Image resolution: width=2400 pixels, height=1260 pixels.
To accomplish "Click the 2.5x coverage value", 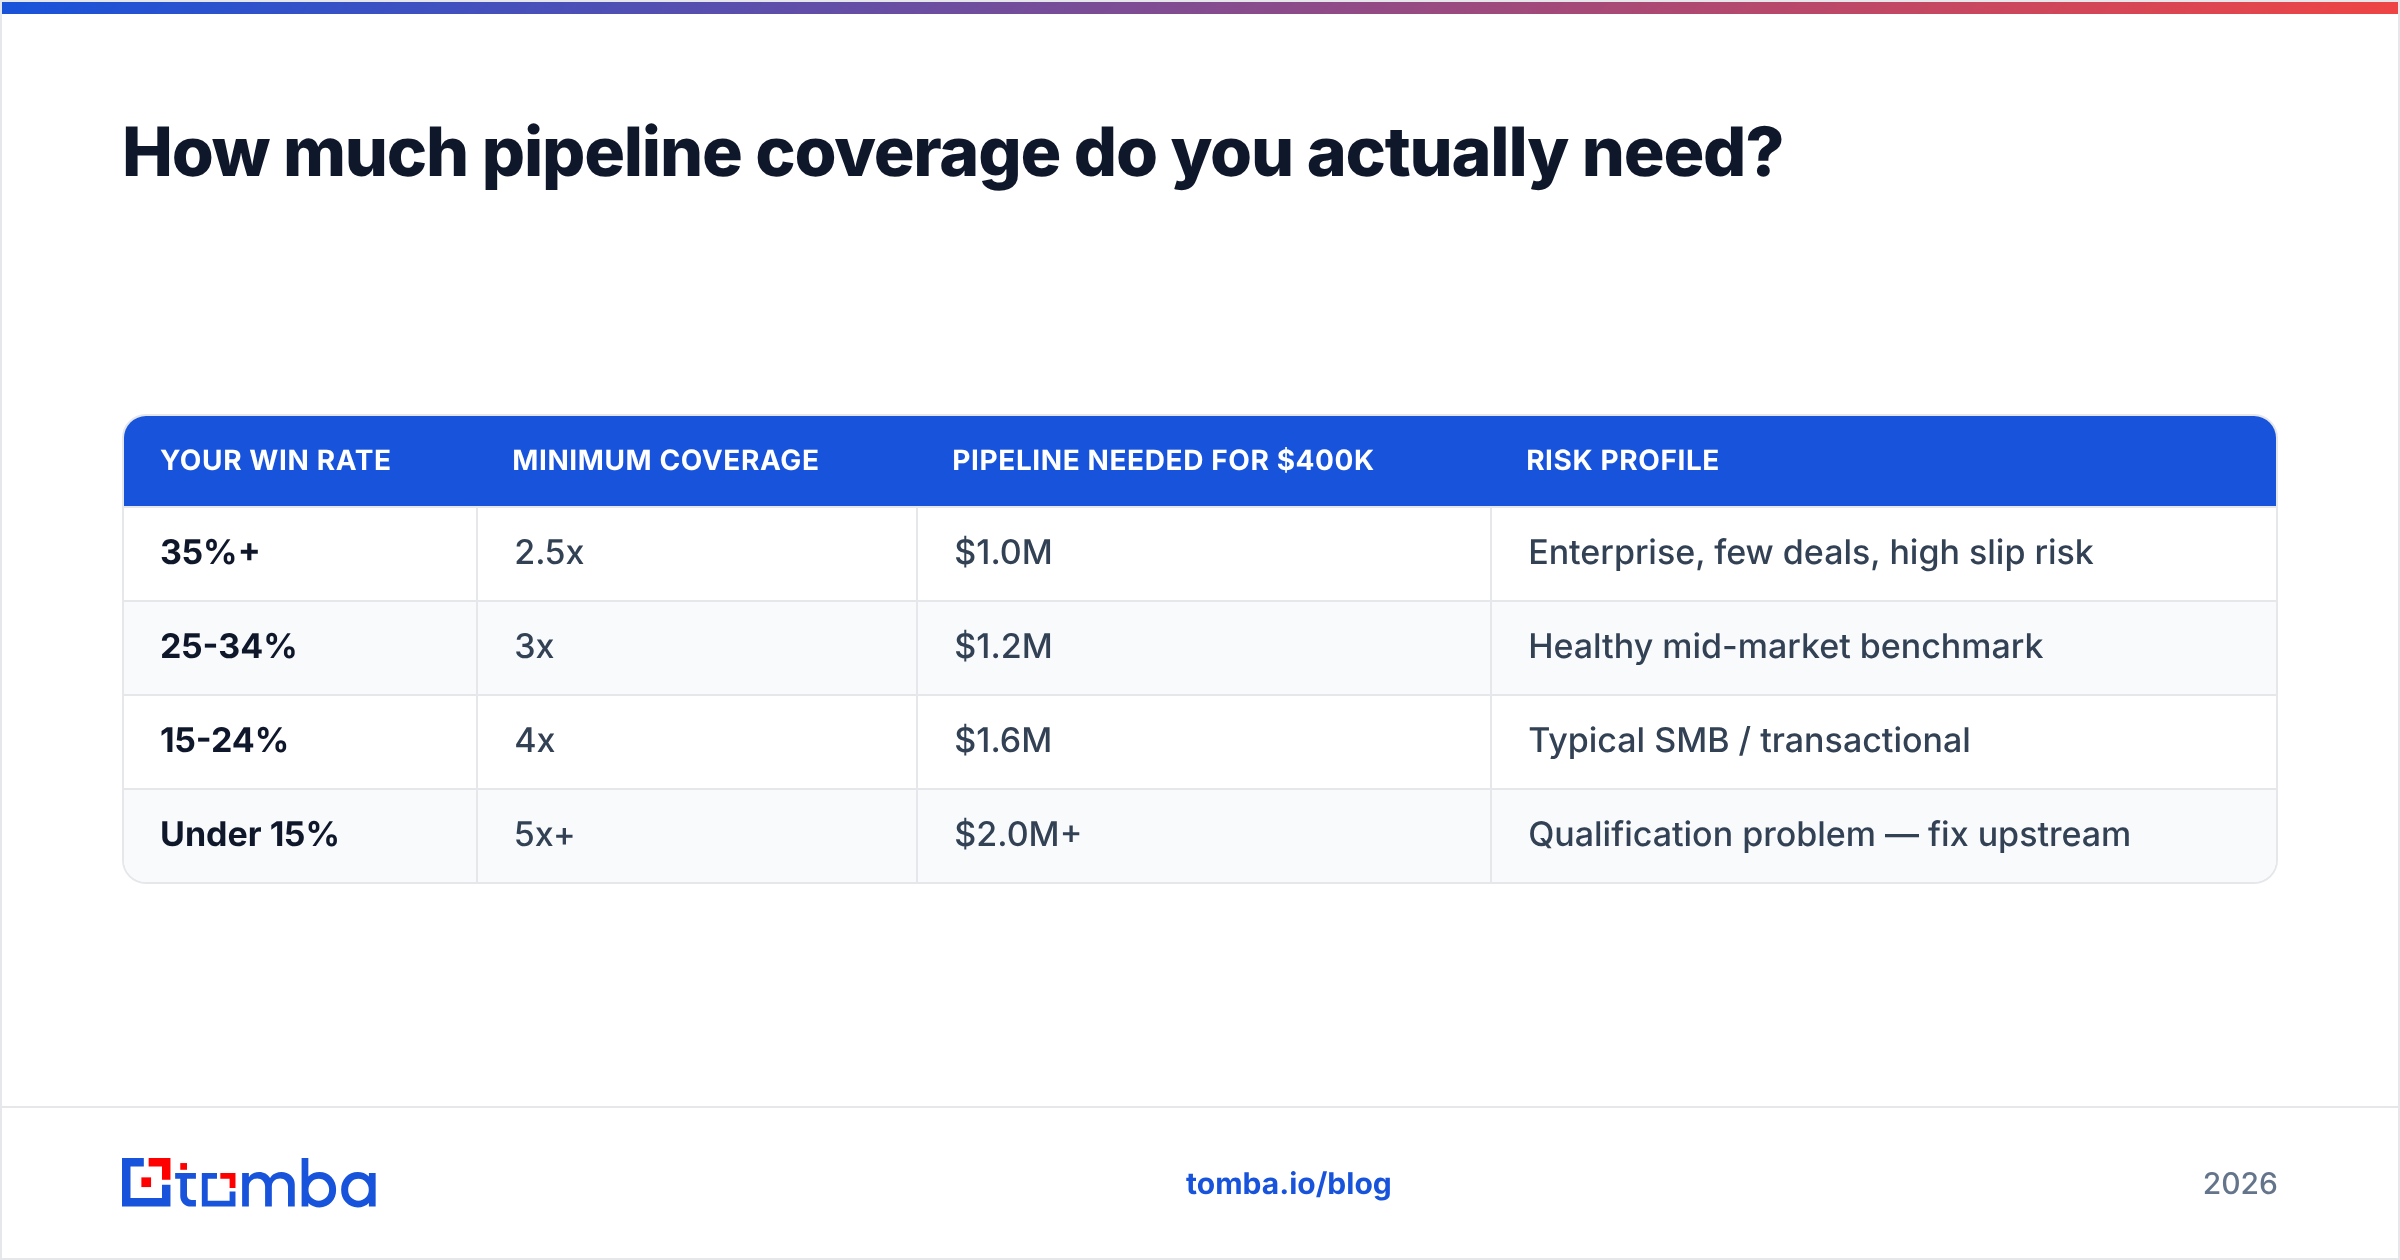I will tap(549, 552).
